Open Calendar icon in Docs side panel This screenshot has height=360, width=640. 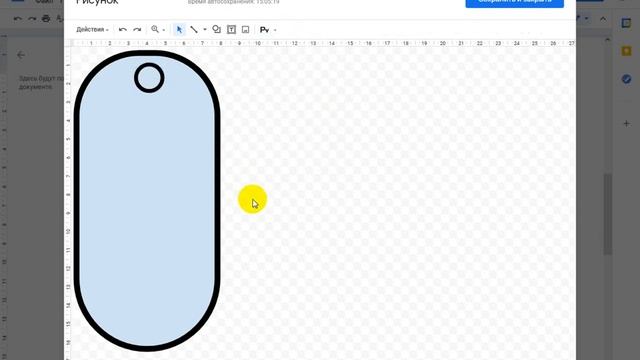click(626, 23)
